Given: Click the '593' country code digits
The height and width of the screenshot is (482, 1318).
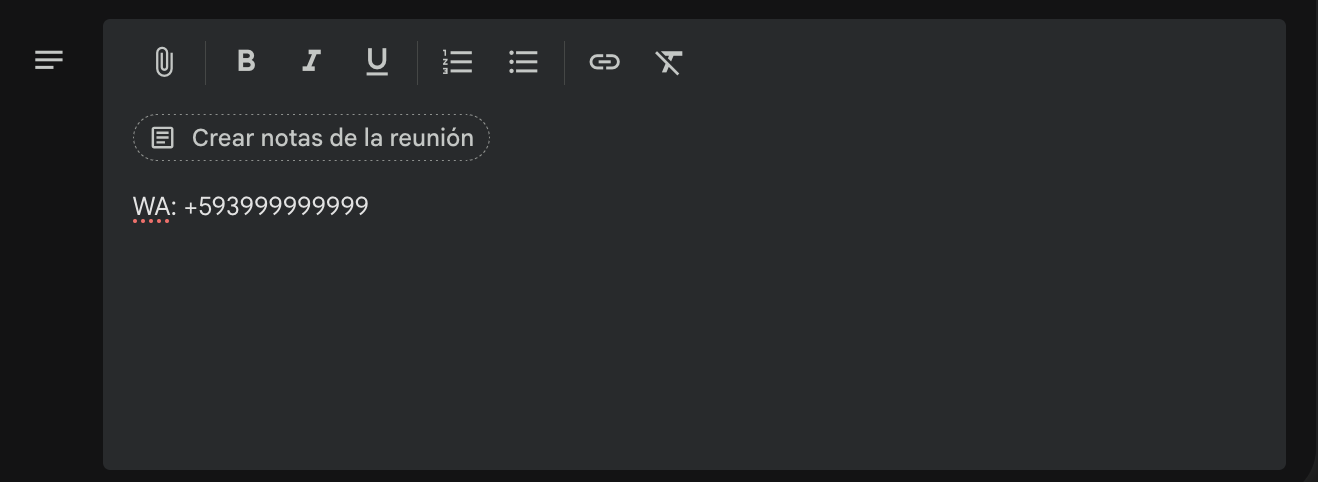Looking at the screenshot, I should [219, 207].
